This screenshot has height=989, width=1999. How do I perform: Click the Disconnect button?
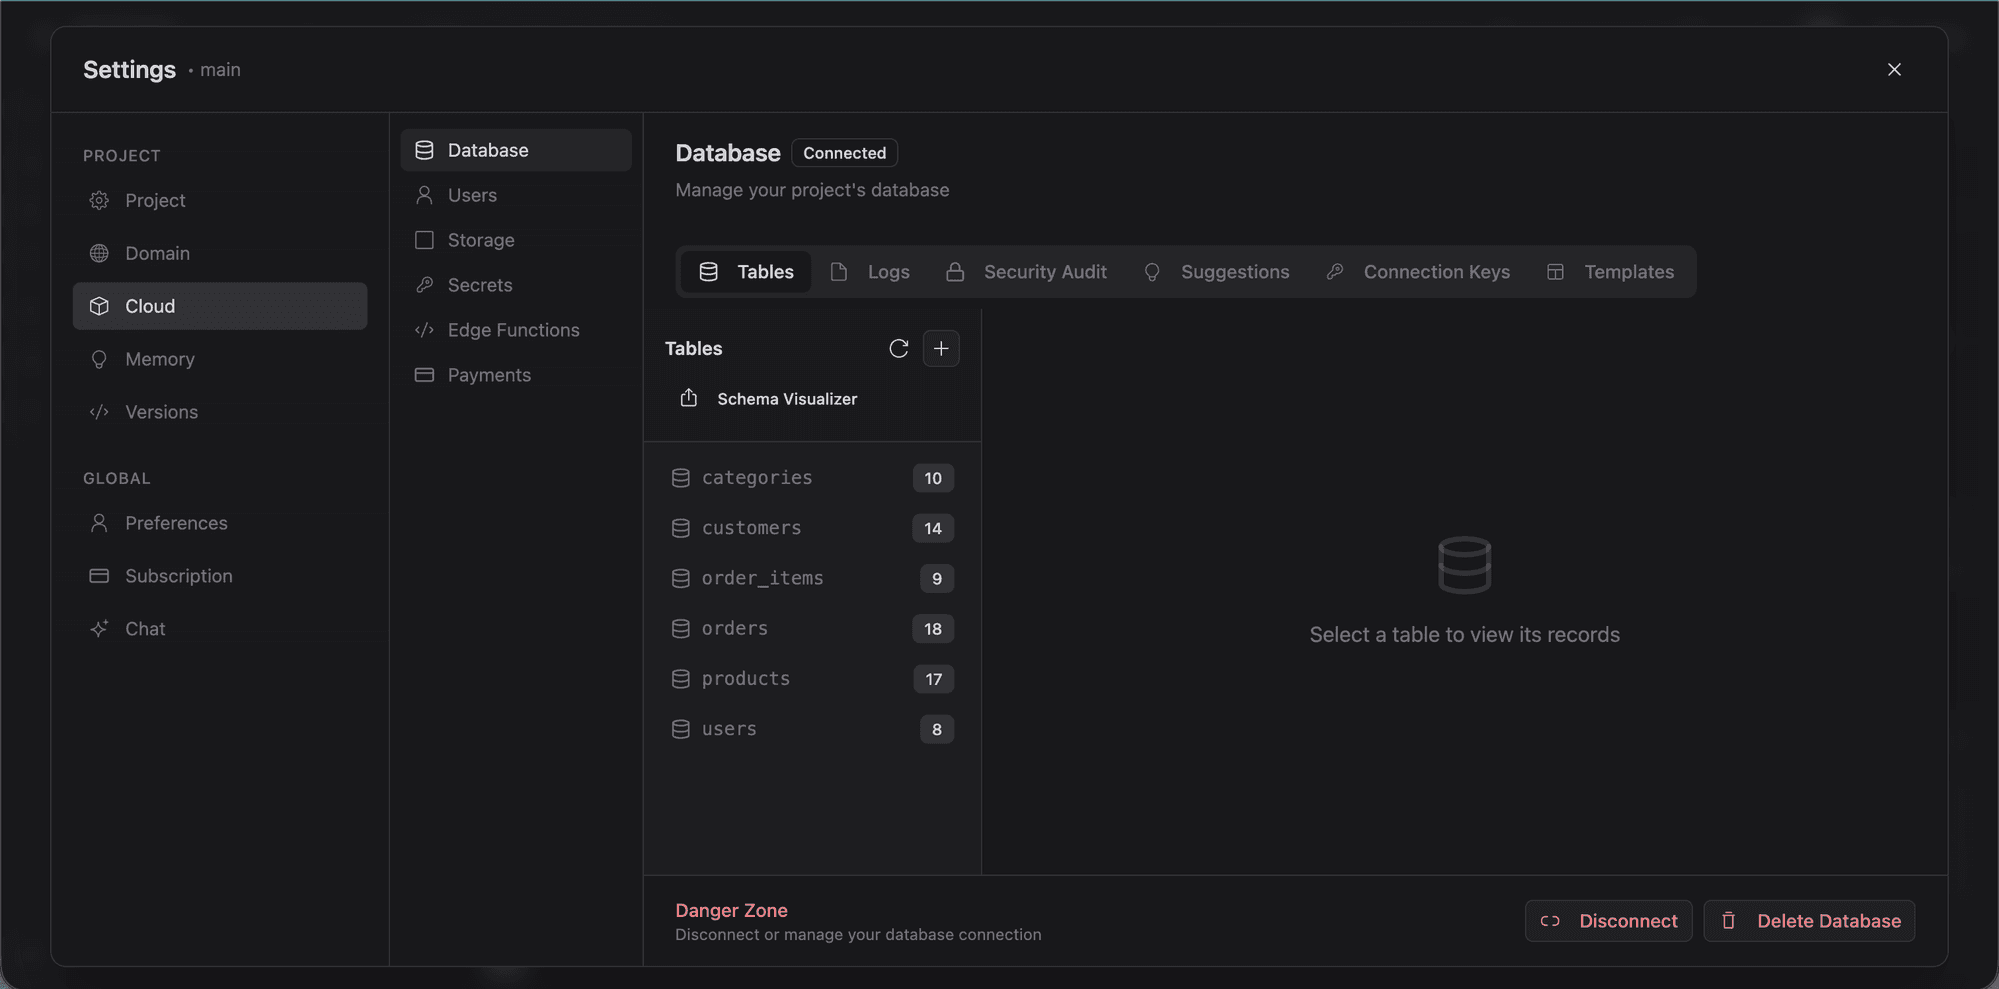click(1608, 921)
